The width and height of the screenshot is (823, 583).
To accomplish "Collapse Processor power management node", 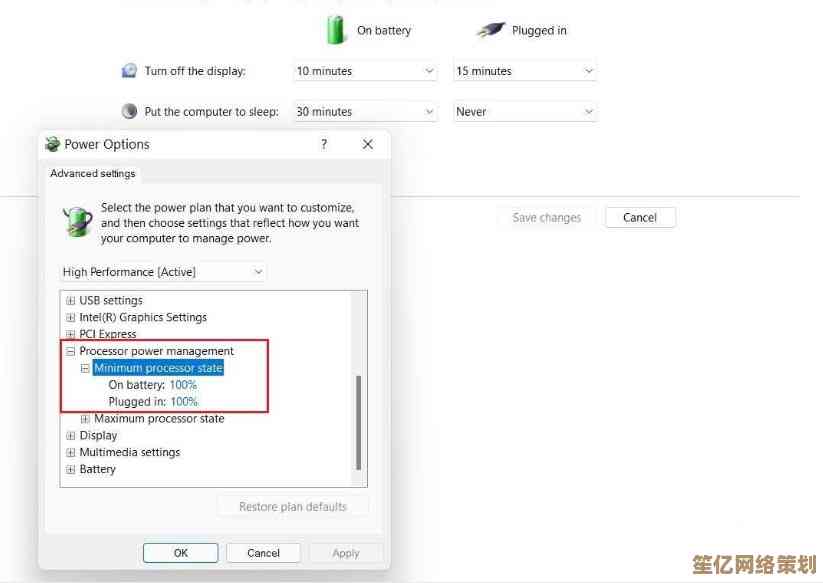I will [70, 352].
